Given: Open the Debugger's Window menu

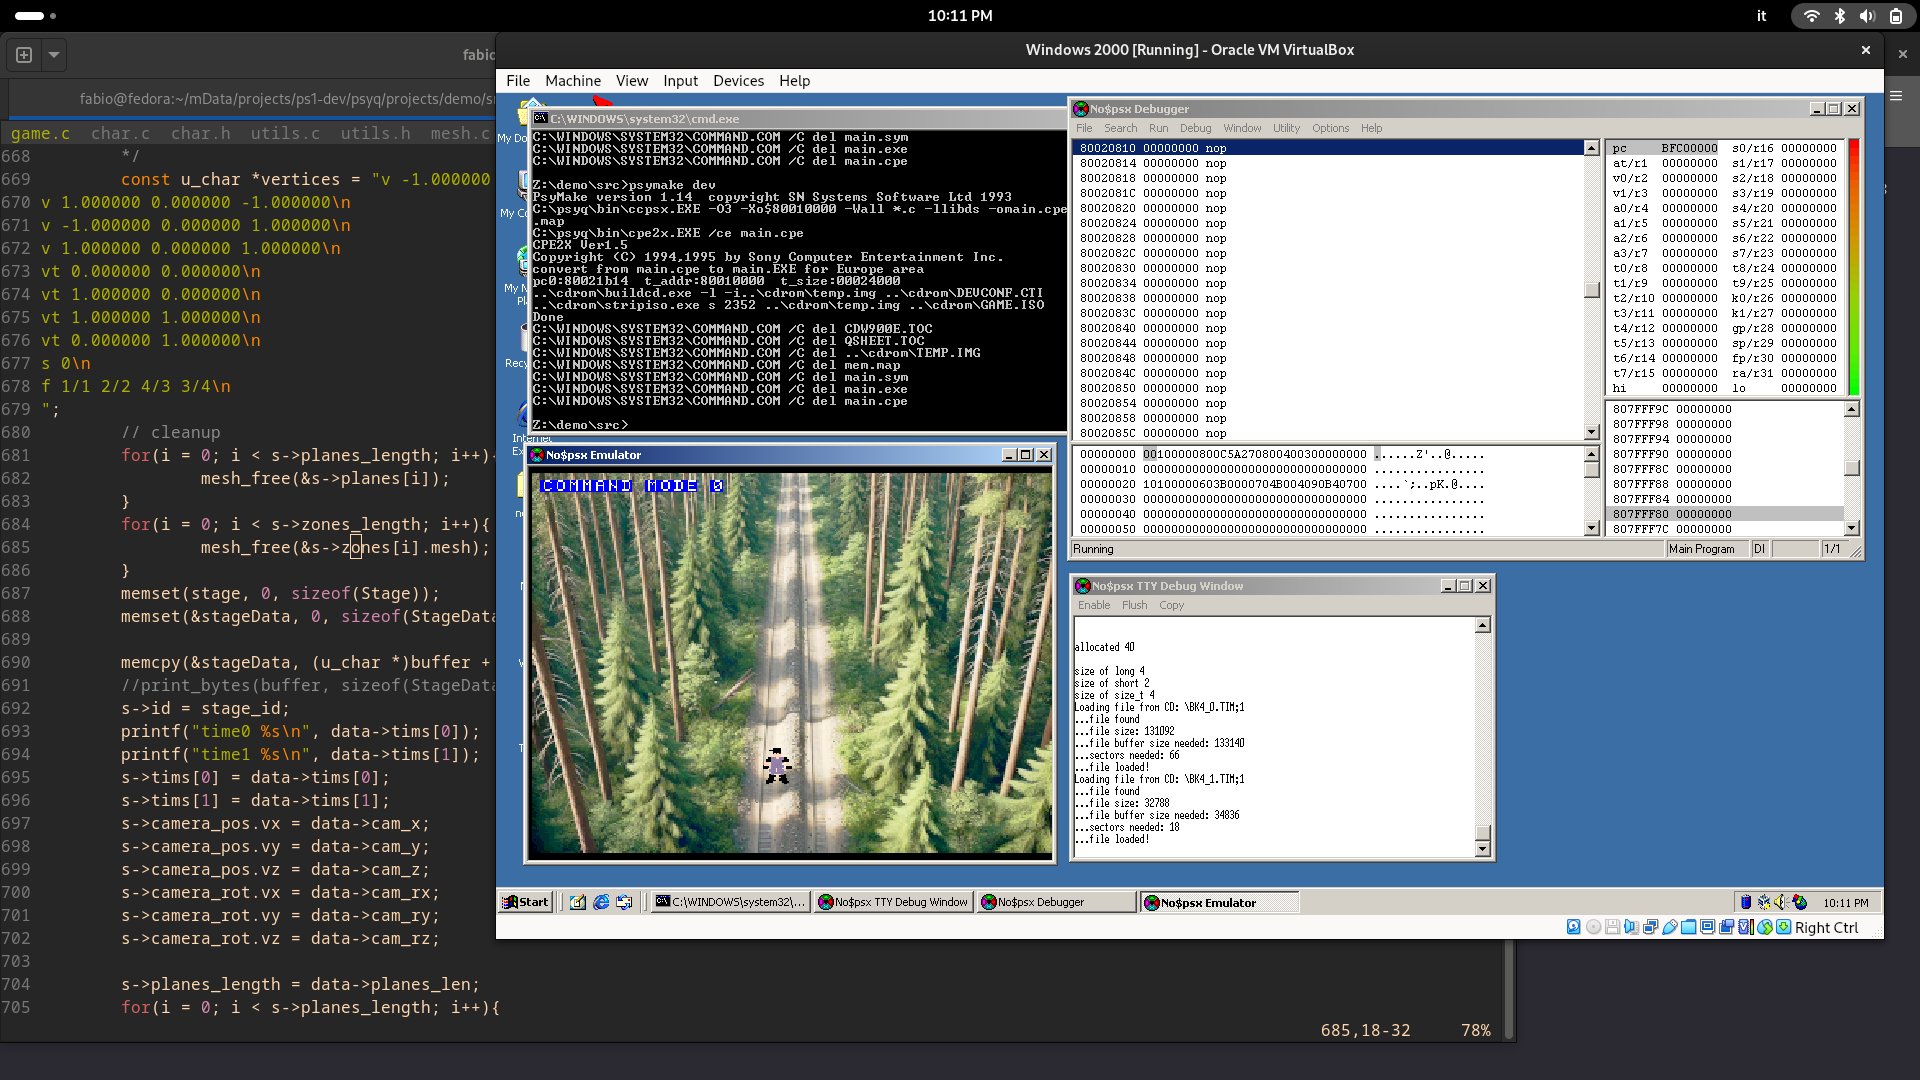Looking at the screenshot, I should (1243, 128).
